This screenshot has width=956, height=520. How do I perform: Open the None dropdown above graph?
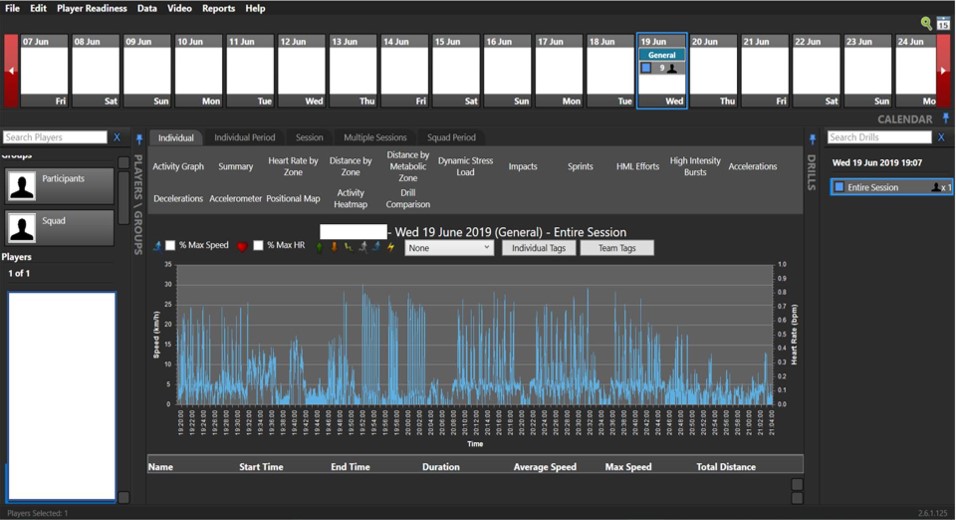tap(449, 247)
